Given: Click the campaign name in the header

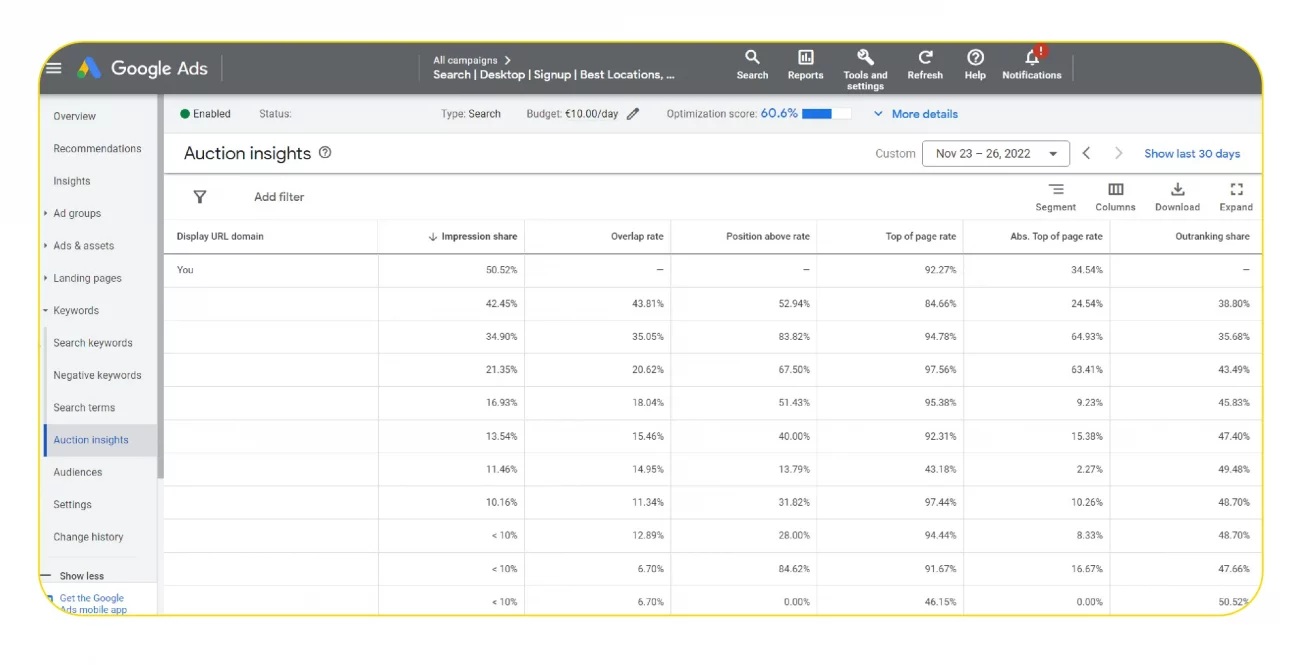Looking at the screenshot, I should 554,75.
